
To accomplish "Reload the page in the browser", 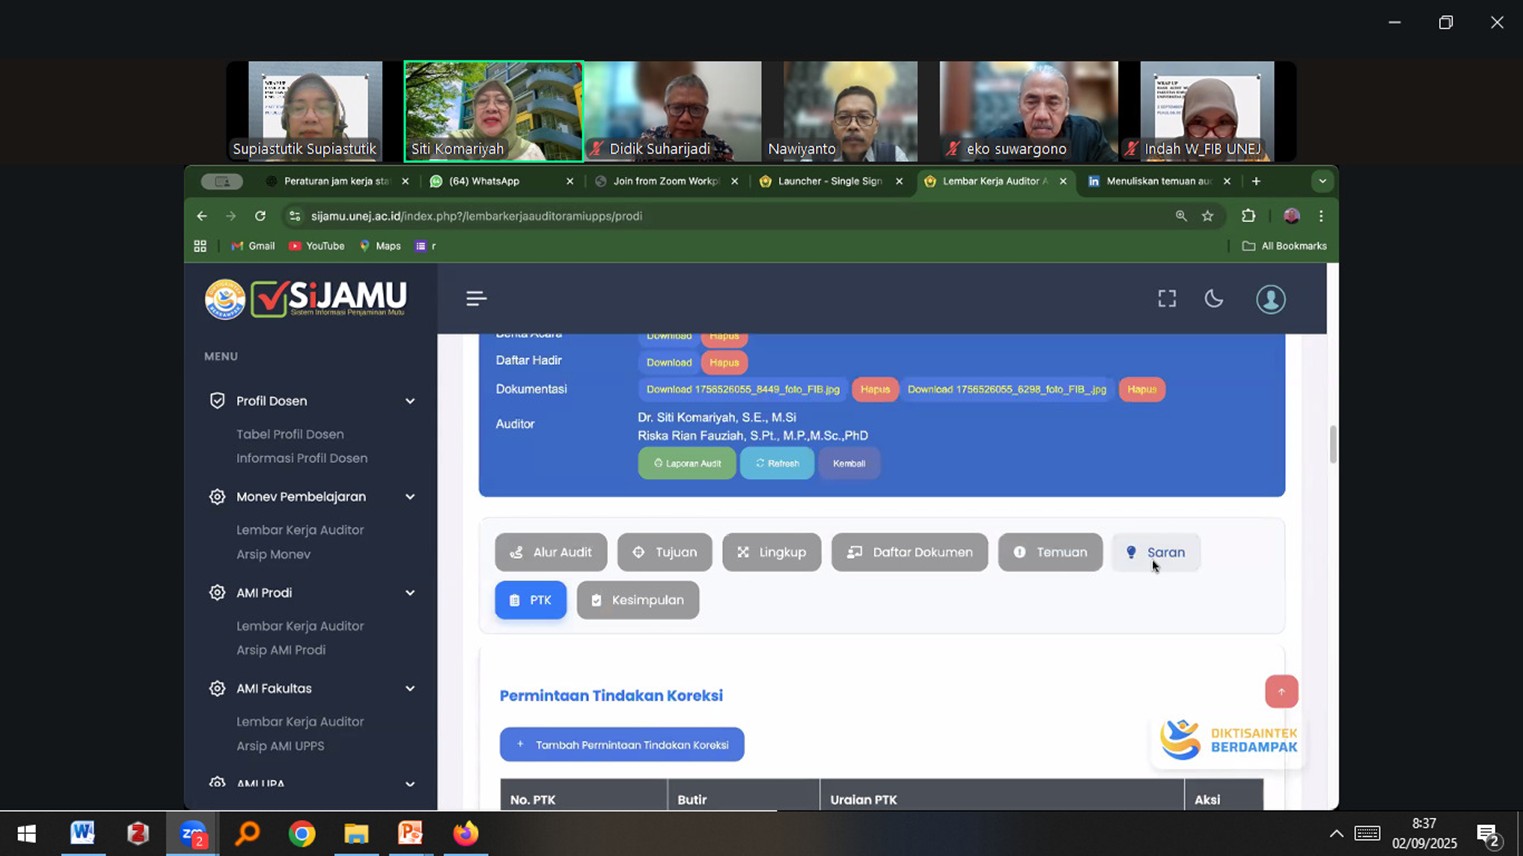I will click(260, 216).
